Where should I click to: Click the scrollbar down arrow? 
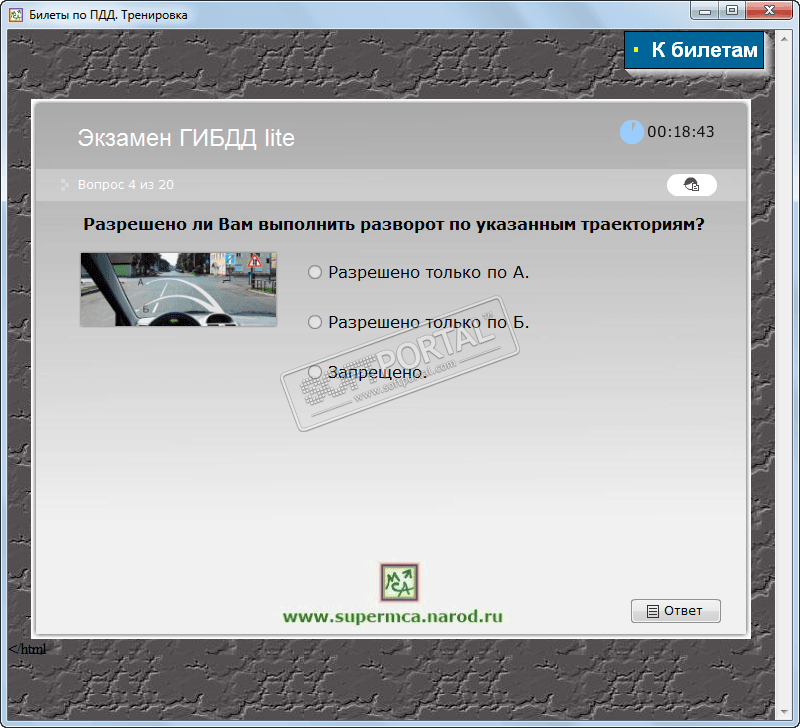click(784, 712)
